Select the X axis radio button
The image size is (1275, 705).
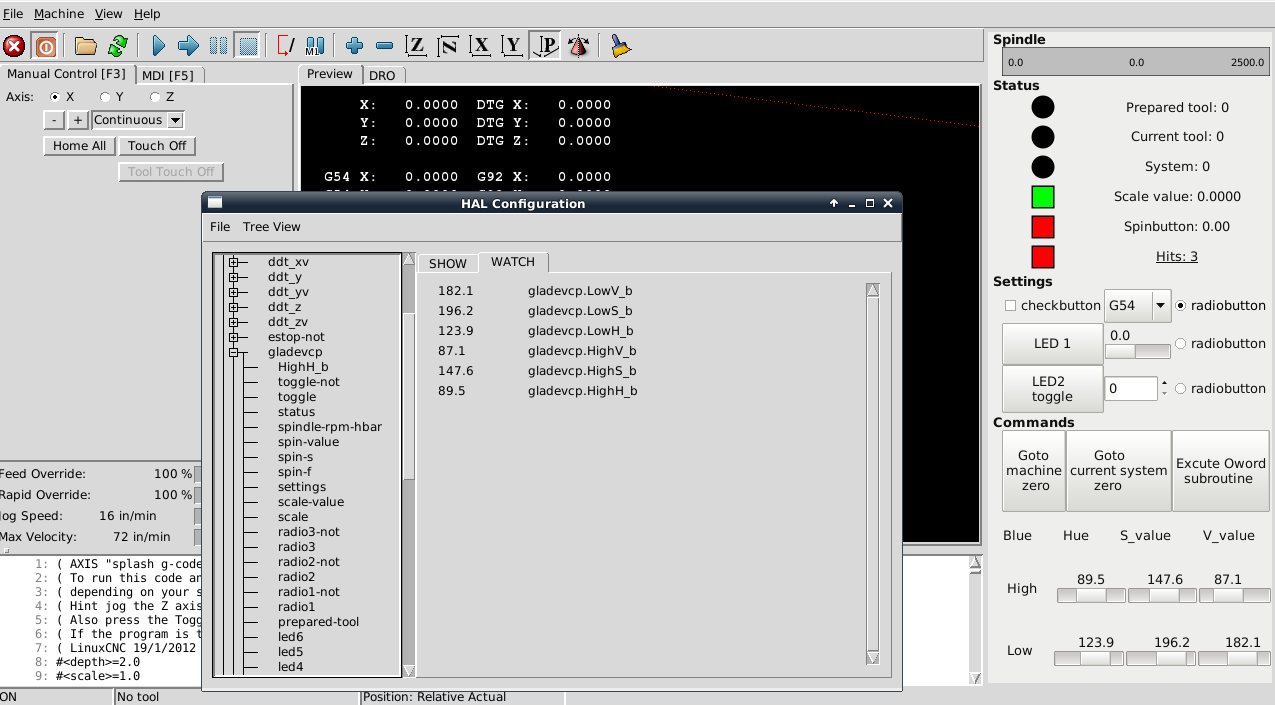[55, 97]
